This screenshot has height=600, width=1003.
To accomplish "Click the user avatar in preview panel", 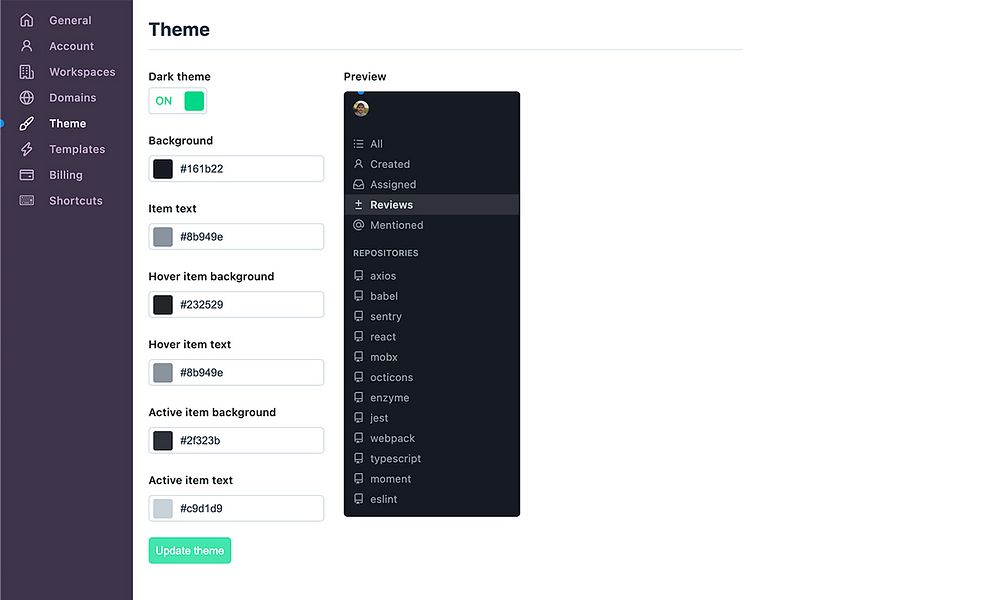I will click(361, 109).
